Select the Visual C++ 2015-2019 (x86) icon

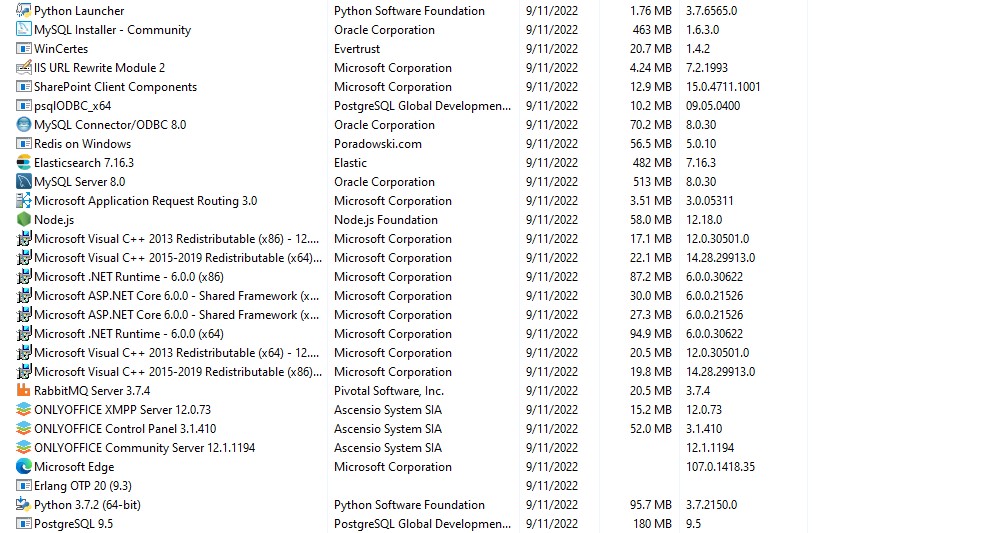click(23, 371)
